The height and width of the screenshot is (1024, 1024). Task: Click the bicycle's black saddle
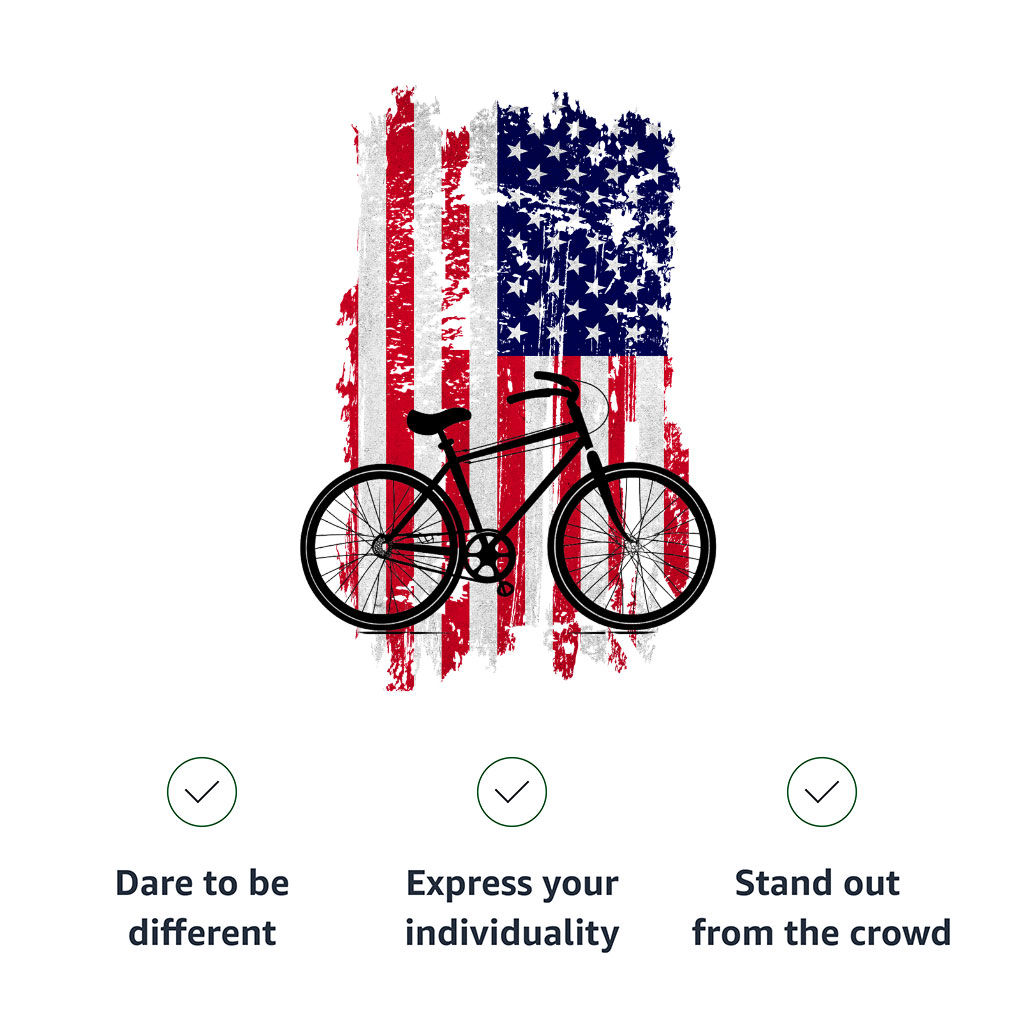(438, 420)
